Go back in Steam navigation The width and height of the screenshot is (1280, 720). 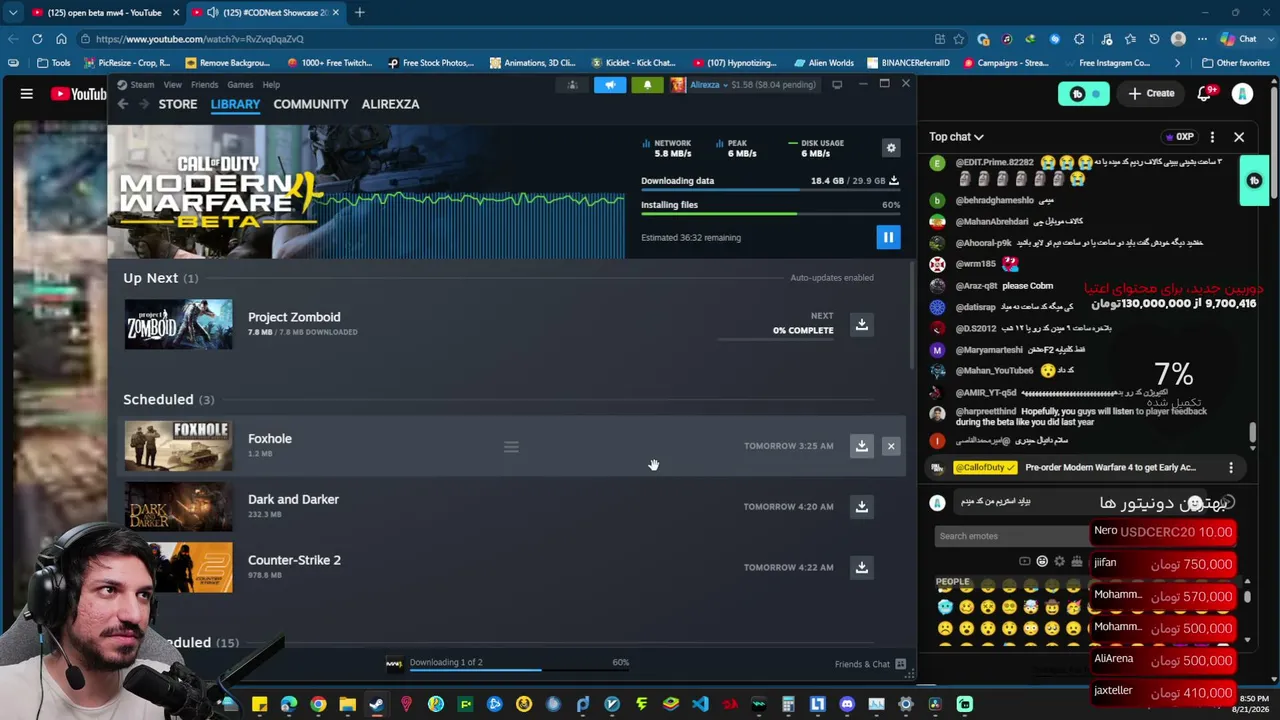tap(123, 104)
